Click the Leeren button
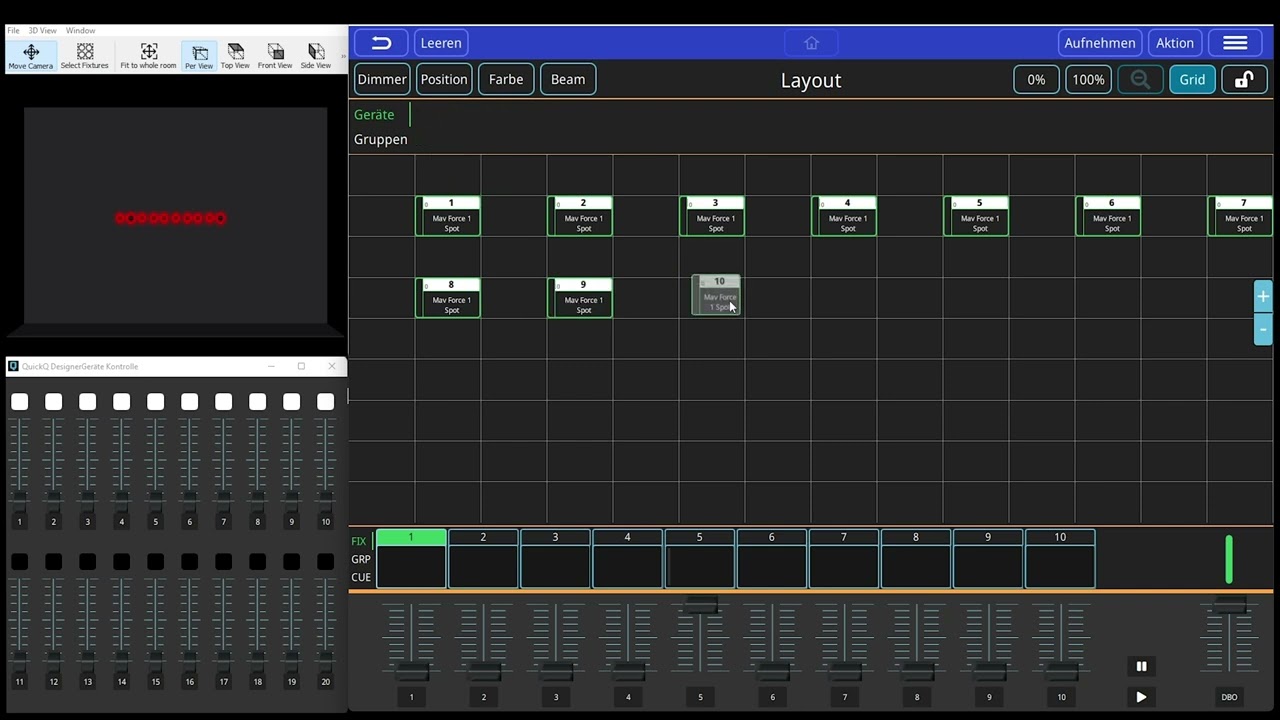 (441, 43)
